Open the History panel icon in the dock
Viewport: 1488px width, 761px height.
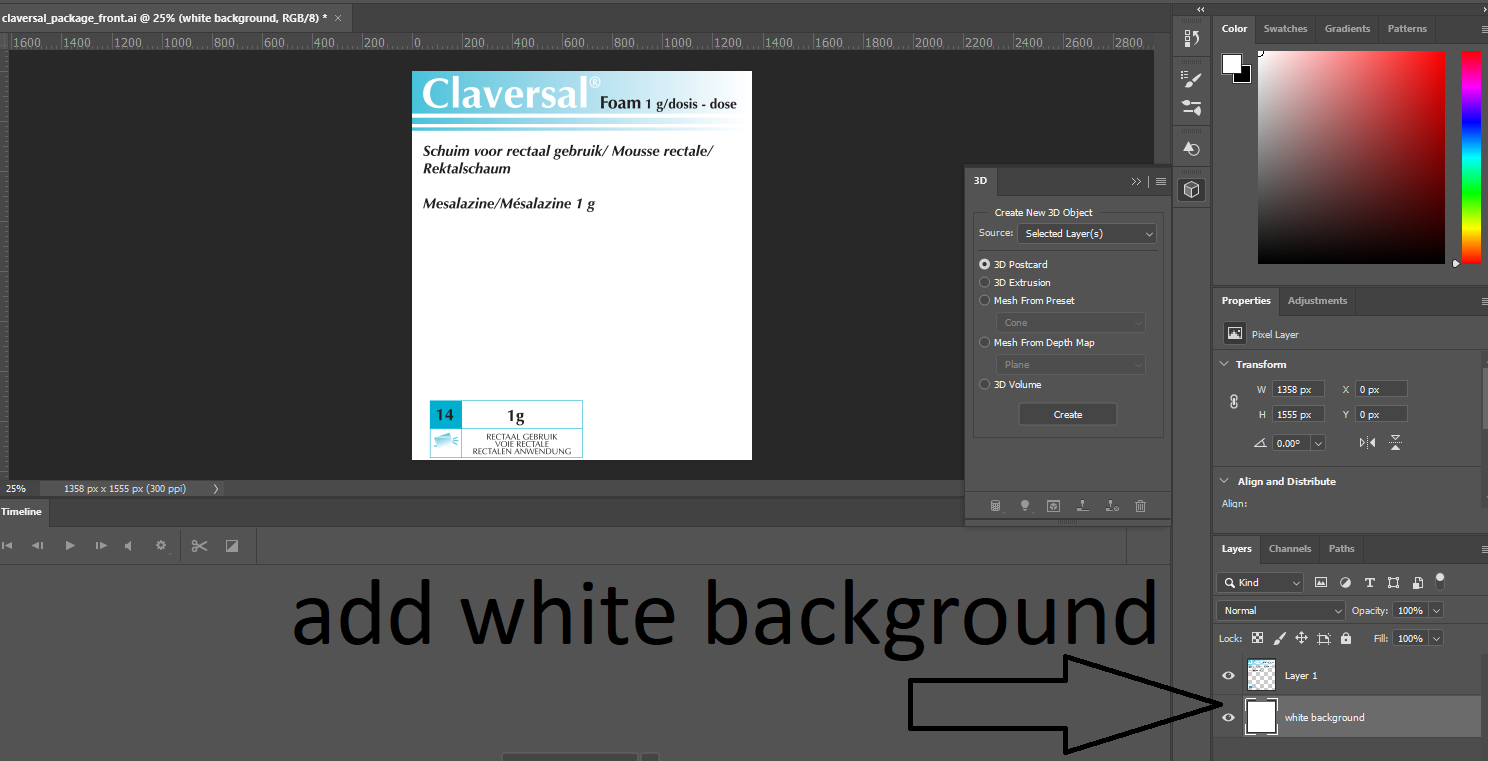tap(1191, 38)
